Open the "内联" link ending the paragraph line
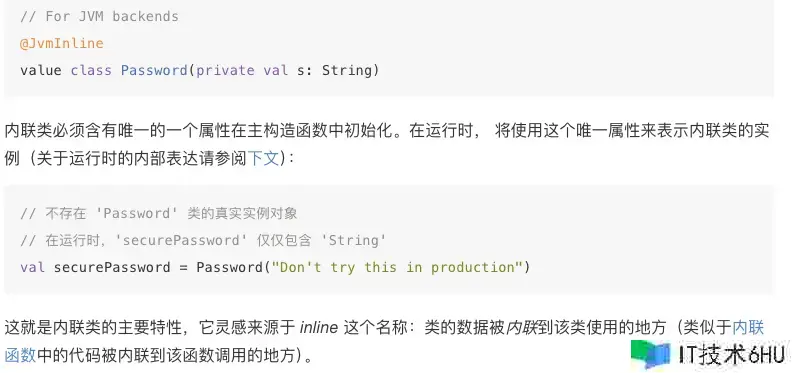 pyautogui.click(x=748, y=328)
